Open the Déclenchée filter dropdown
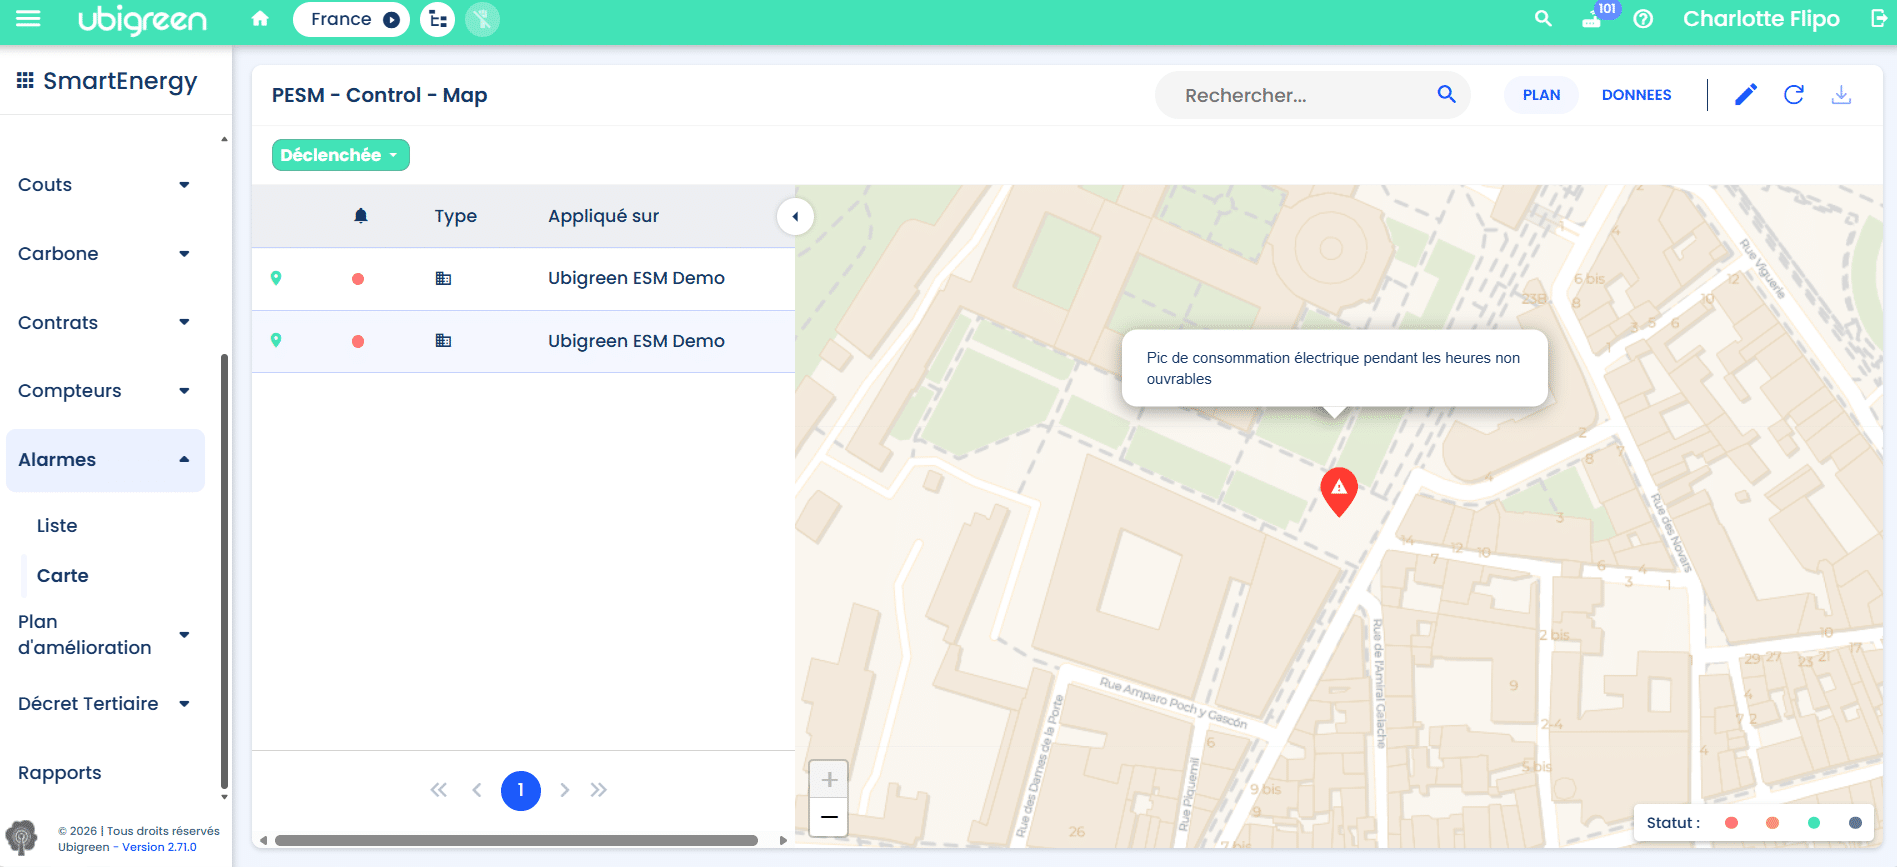1897x867 pixels. click(x=341, y=155)
